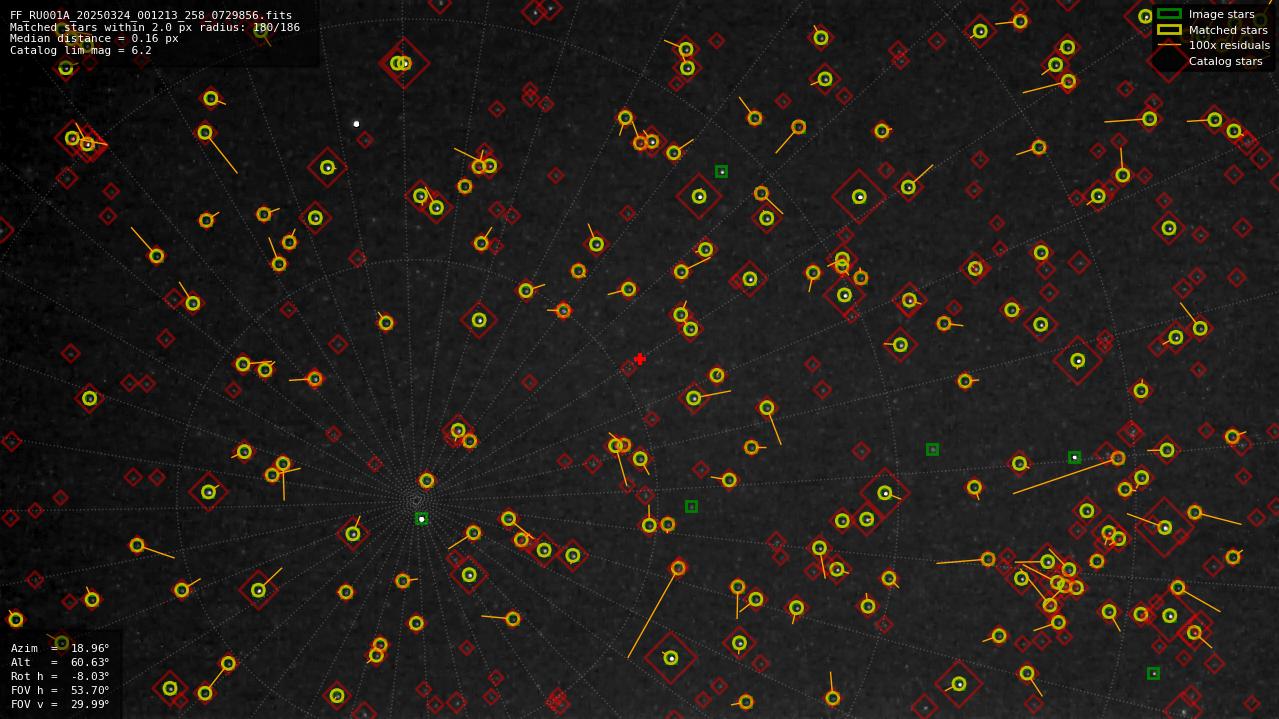Click the 'Image stars' legend label
1279x719 pixels.
point(1221,14)
